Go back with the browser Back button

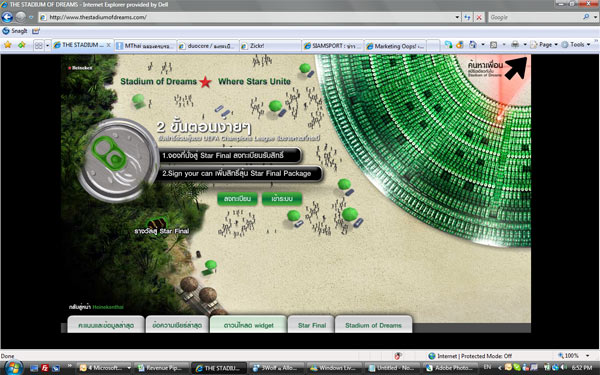tap(7, 17)
